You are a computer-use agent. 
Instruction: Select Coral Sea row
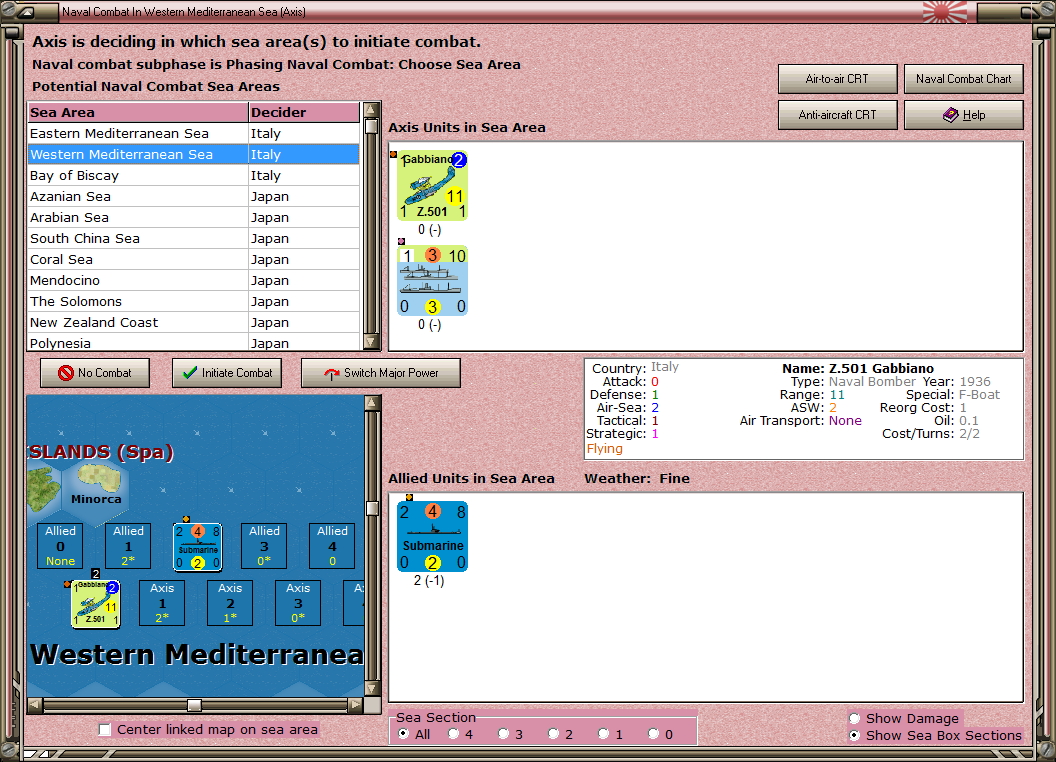point(193,259)
